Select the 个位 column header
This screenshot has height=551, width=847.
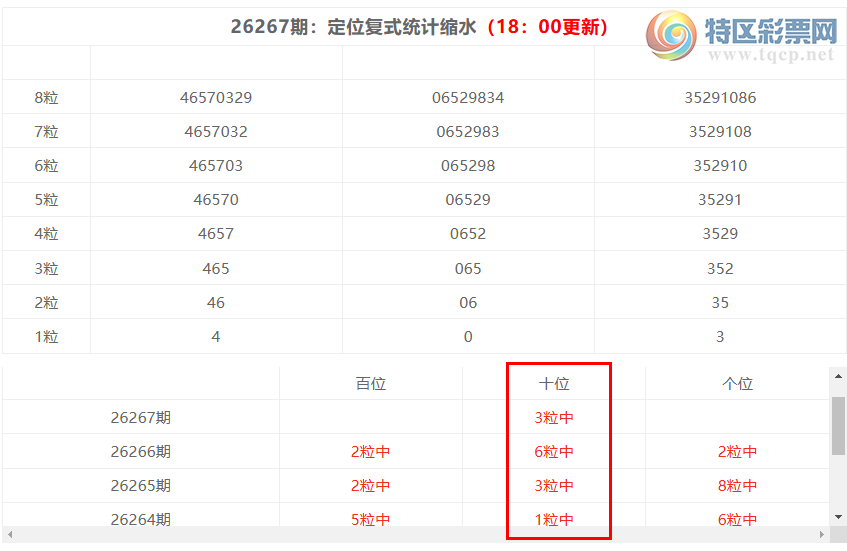(x=737, y=384)
